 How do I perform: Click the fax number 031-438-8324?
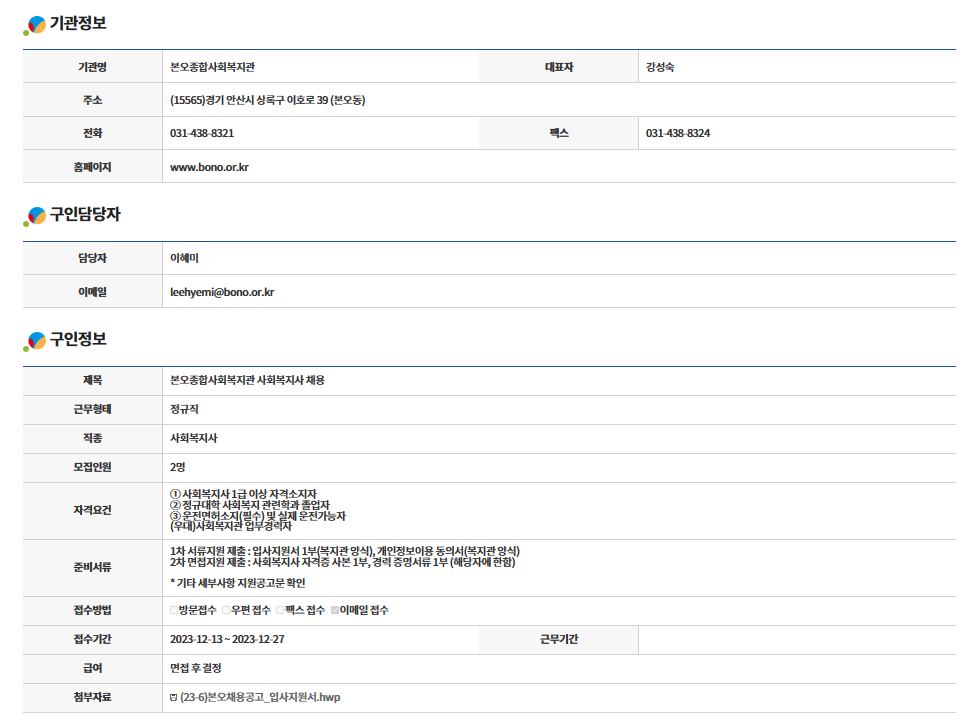point(677,133)
